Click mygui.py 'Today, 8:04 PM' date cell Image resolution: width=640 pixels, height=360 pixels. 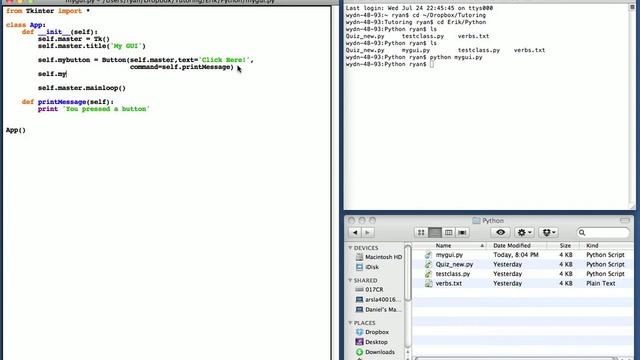pos(516,255)
